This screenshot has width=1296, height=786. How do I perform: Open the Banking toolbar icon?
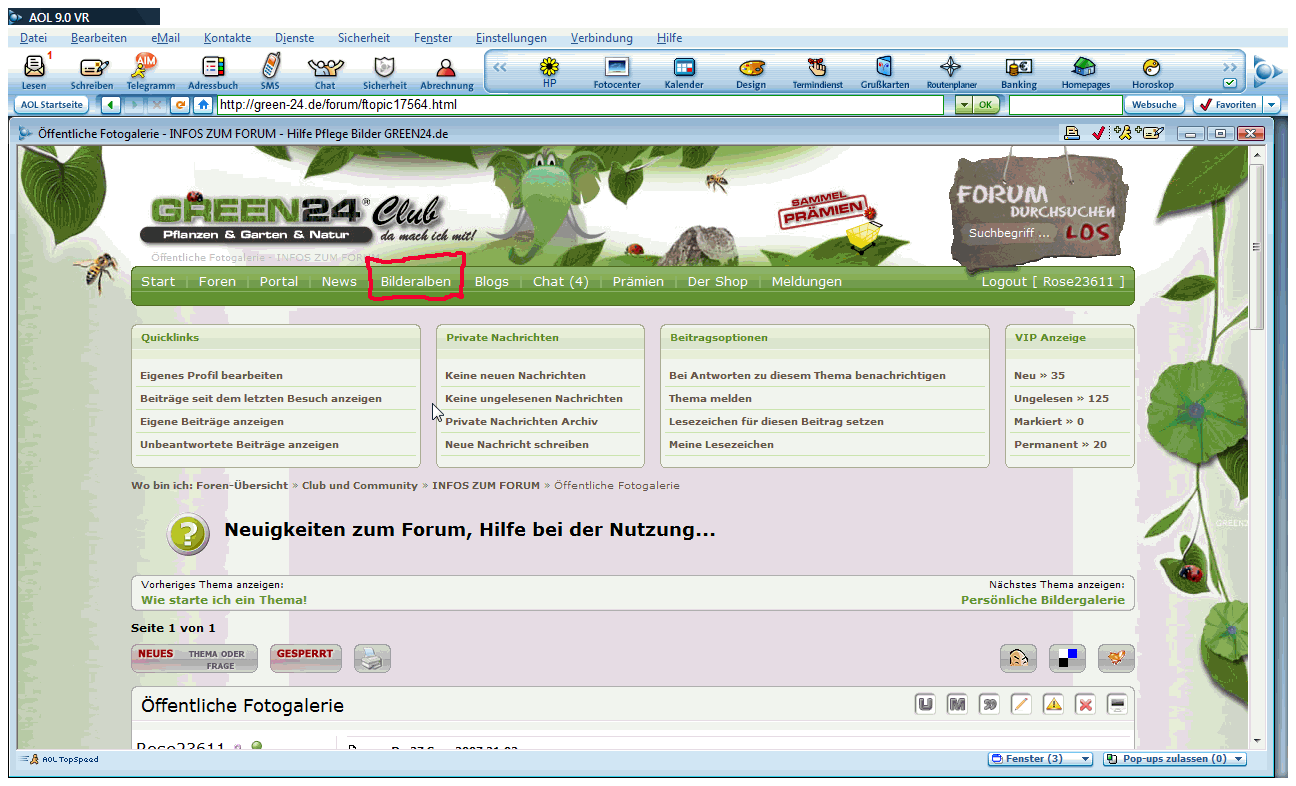coord(1018,68)
